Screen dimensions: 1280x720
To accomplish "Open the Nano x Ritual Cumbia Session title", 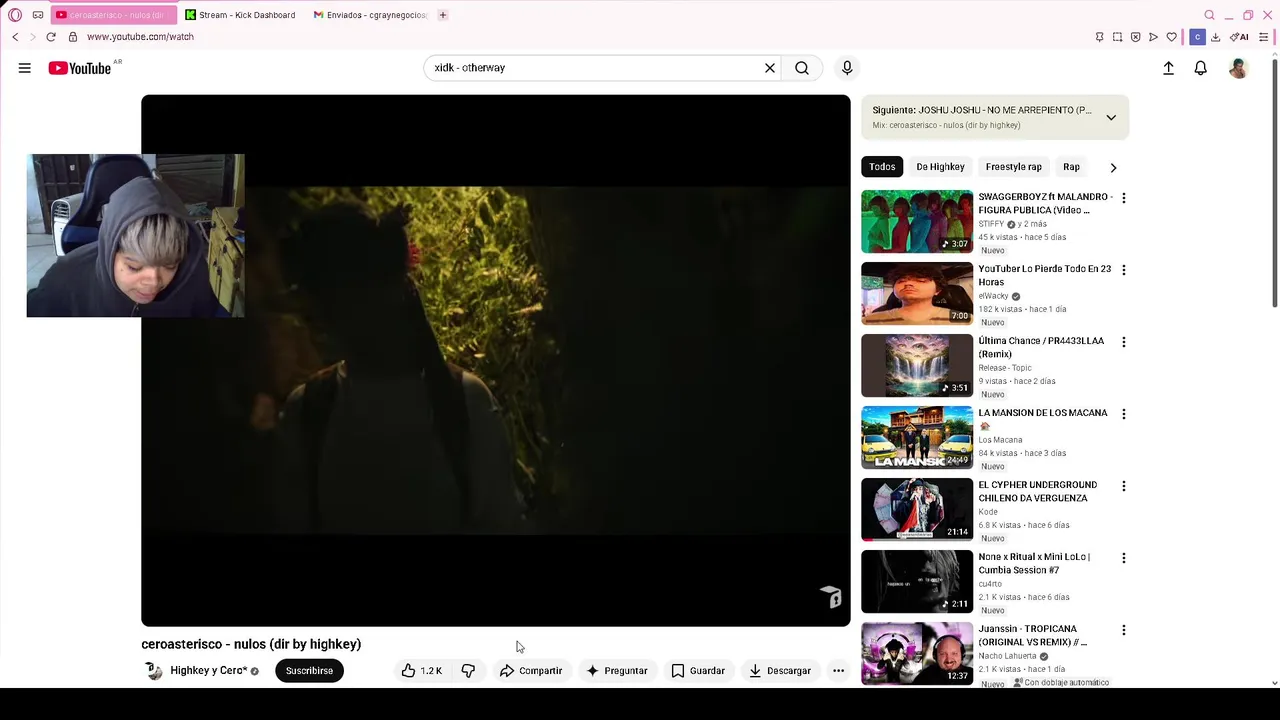I will coord(1034,563).
